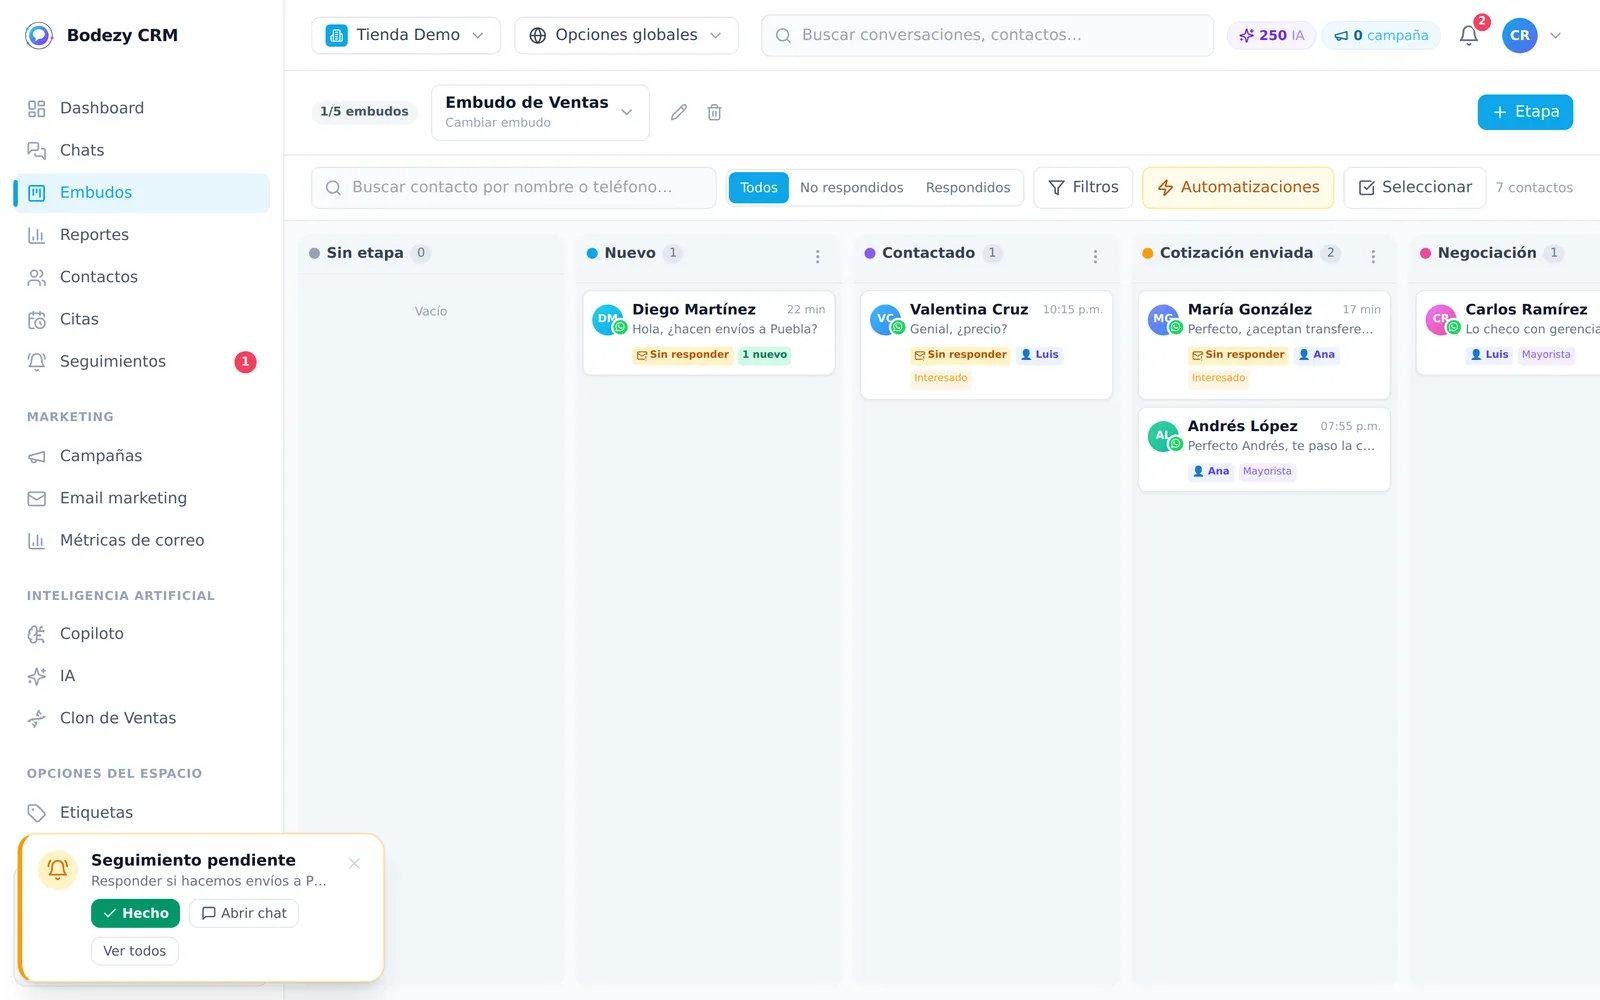
Task: Click the 250 IA credits badge
Action: tap(1271, 35)
